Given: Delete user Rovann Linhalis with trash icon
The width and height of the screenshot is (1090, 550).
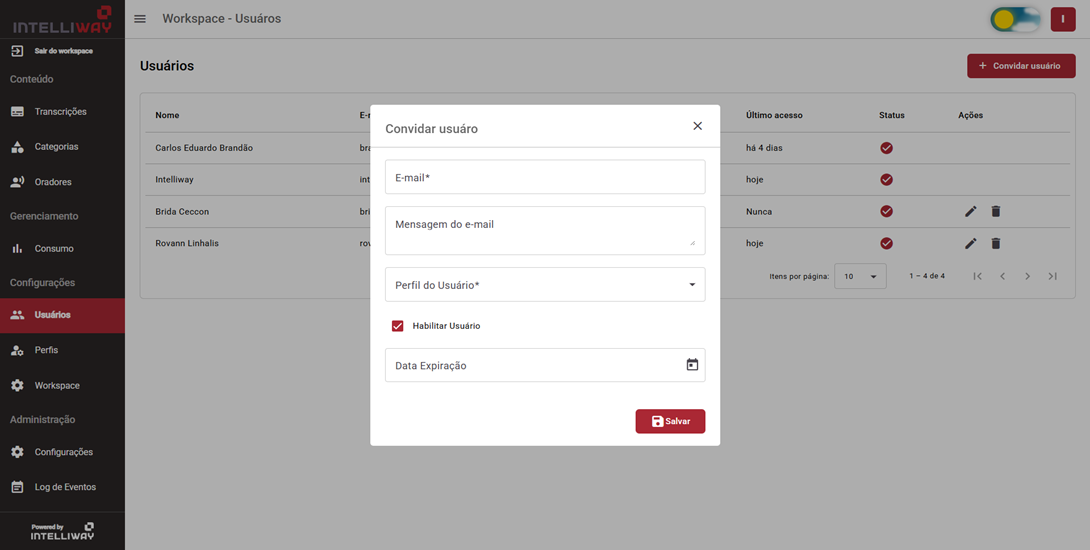Looking at the screenshot, I should 995,244.
